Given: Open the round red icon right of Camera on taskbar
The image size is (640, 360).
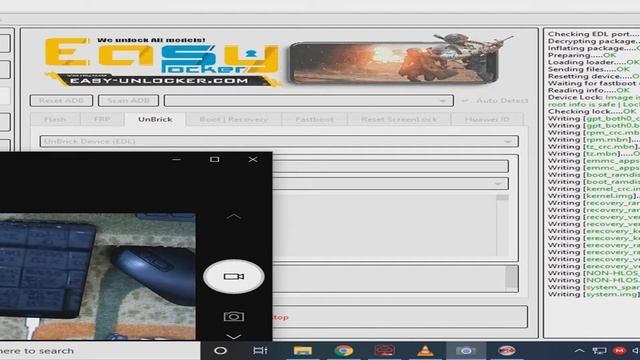Looking at the screenshot, I should [507, 351].
